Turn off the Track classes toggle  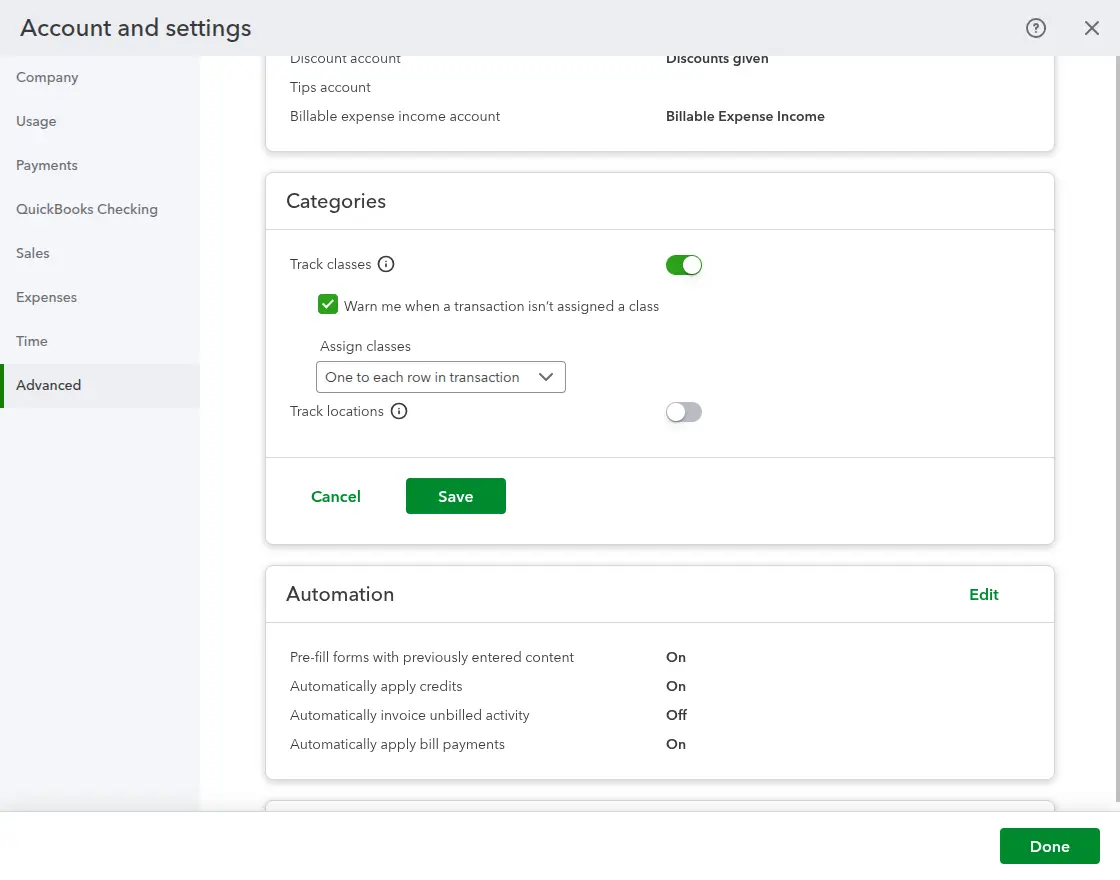(x=684, y=265)
